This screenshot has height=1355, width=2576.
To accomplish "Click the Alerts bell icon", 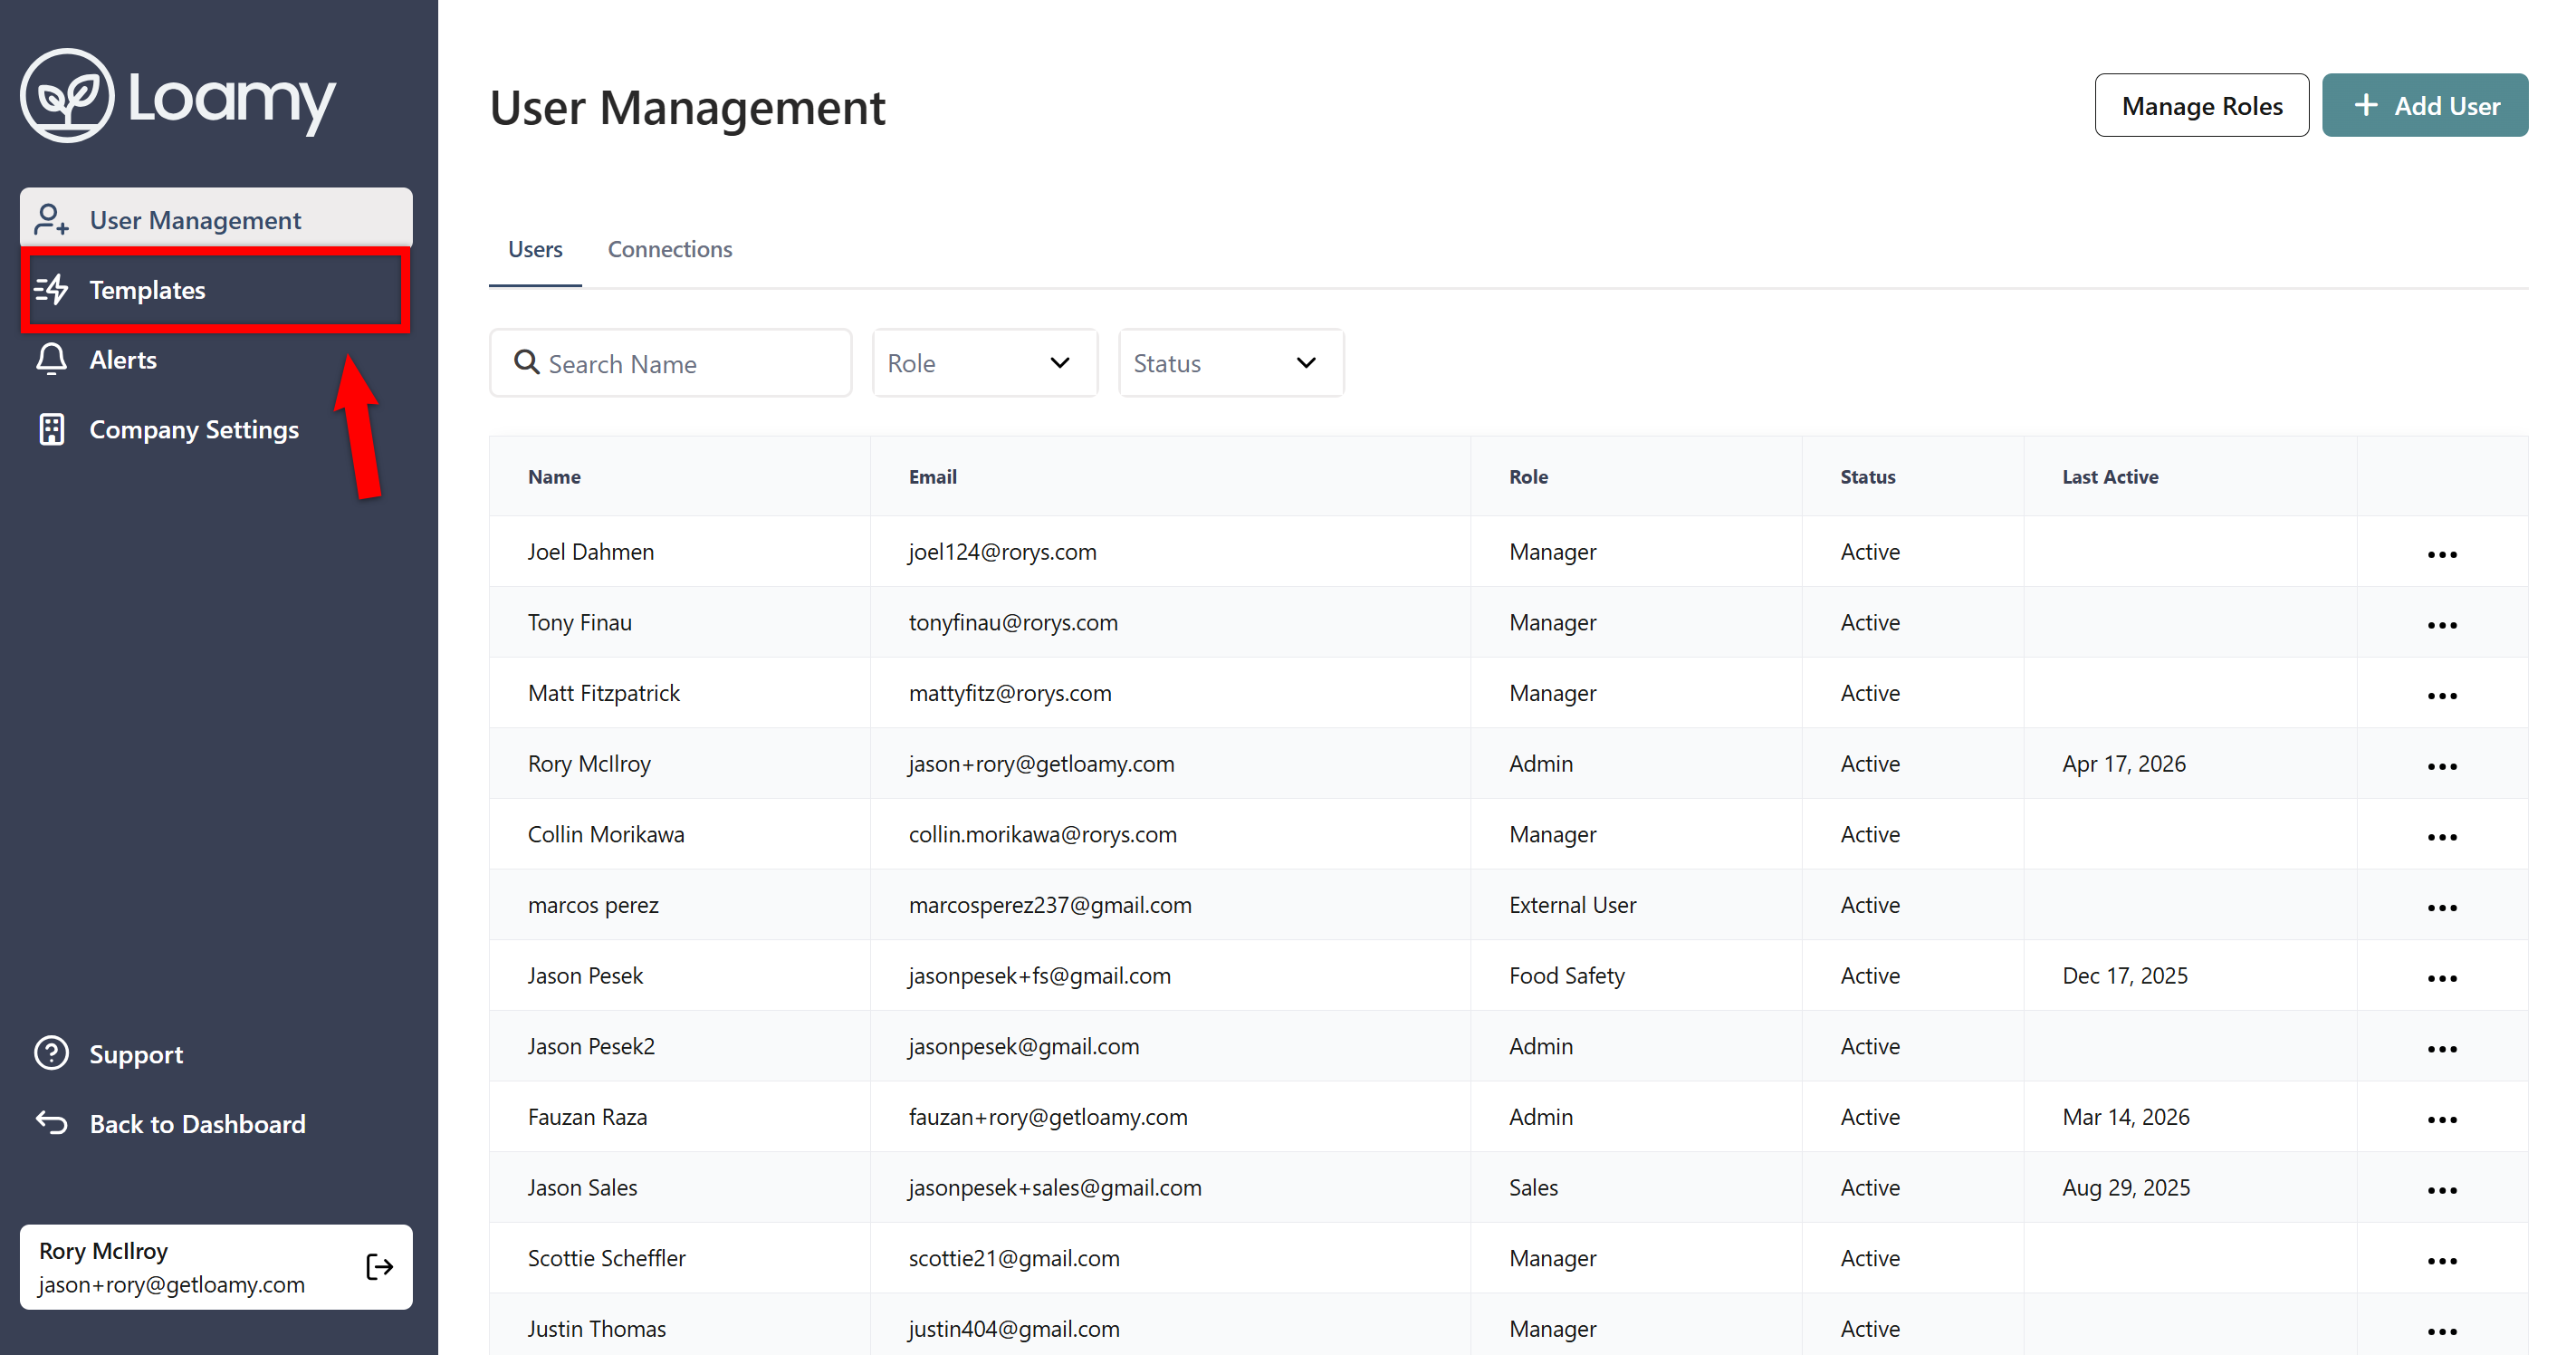I will click(x=51, y=359).
